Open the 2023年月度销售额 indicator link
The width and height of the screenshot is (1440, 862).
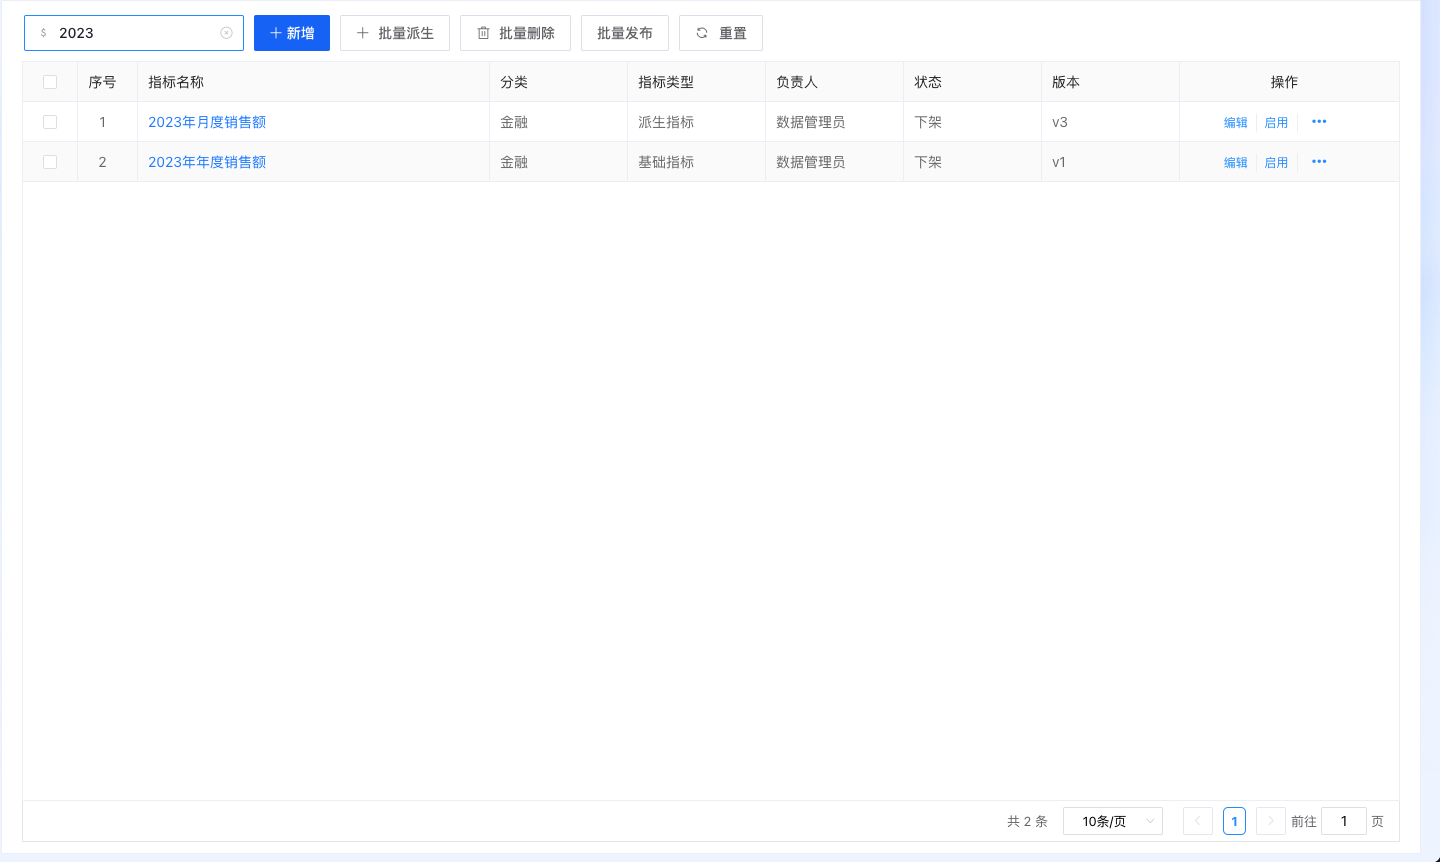[x=207, y=122]
